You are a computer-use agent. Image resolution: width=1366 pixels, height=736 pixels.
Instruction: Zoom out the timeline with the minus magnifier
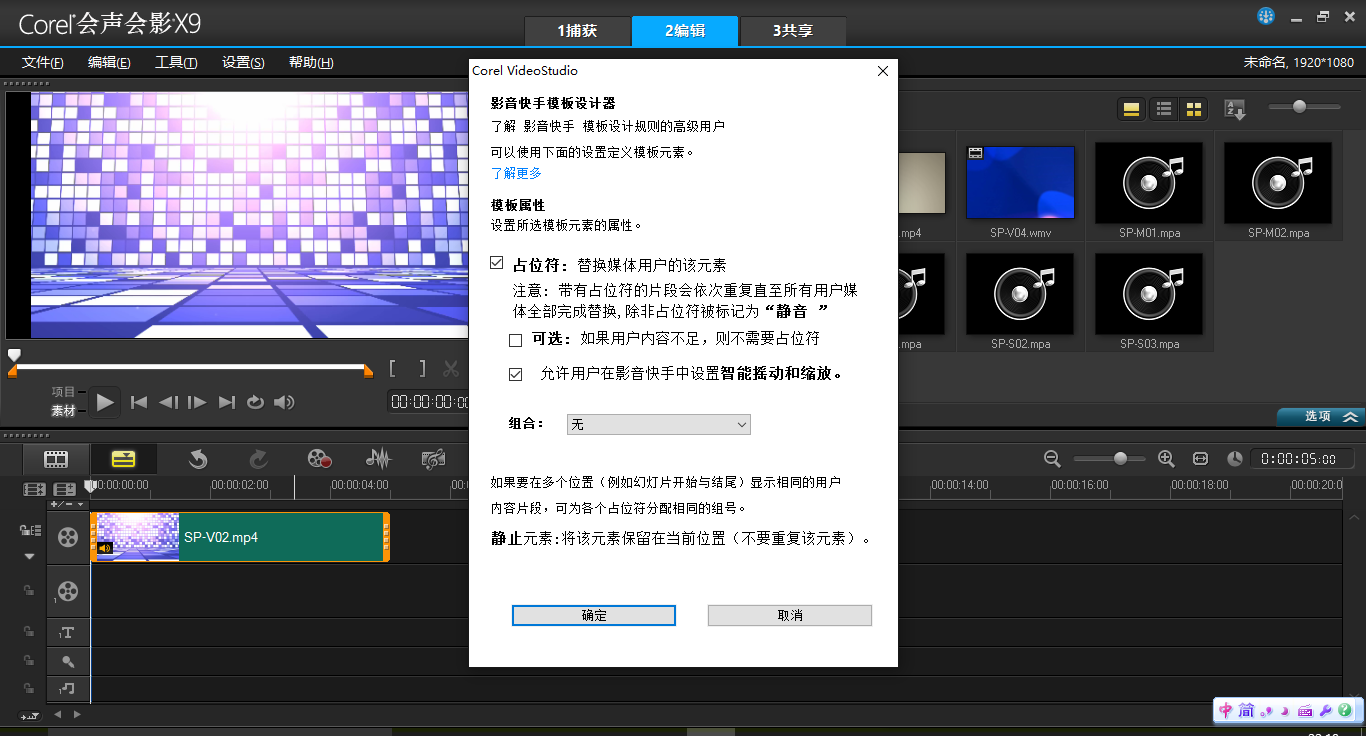click(x=1052, y=458)
